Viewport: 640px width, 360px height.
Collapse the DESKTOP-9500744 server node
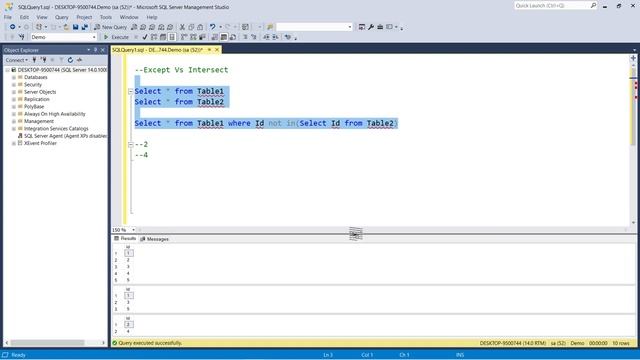click(7, 70)
